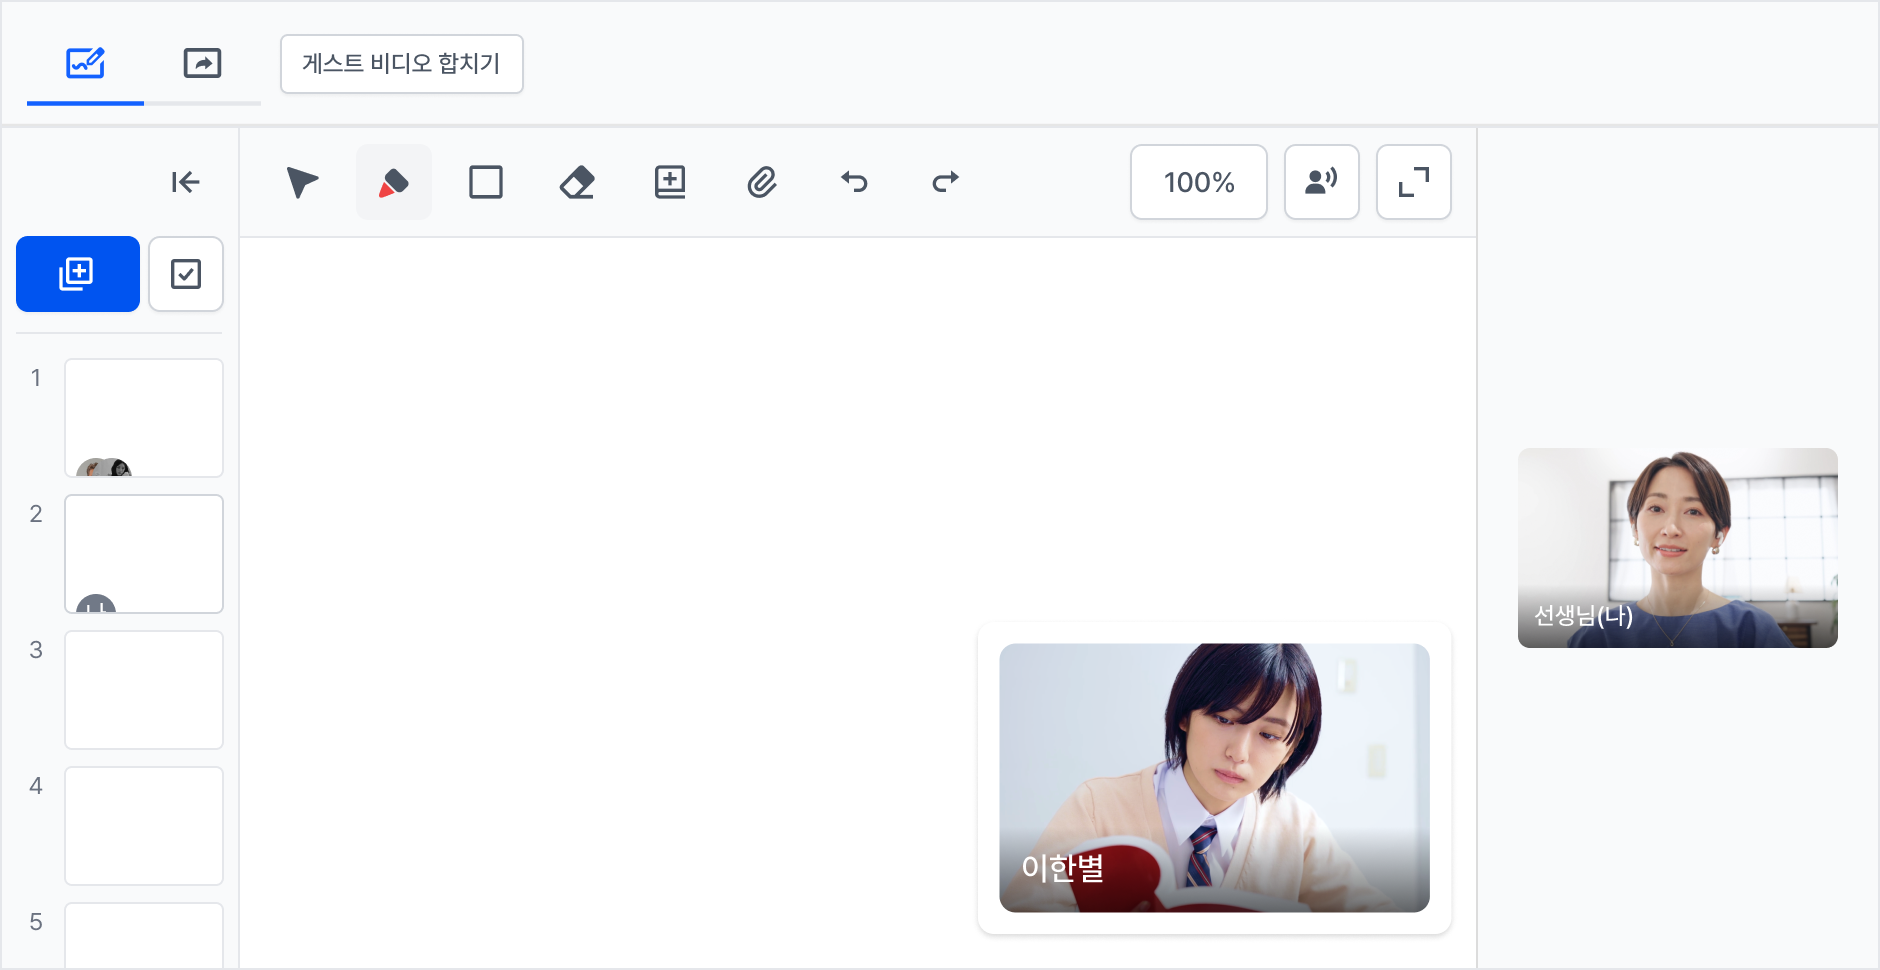
Task: Open page 2 thumbnail
Action: (144, 554)
